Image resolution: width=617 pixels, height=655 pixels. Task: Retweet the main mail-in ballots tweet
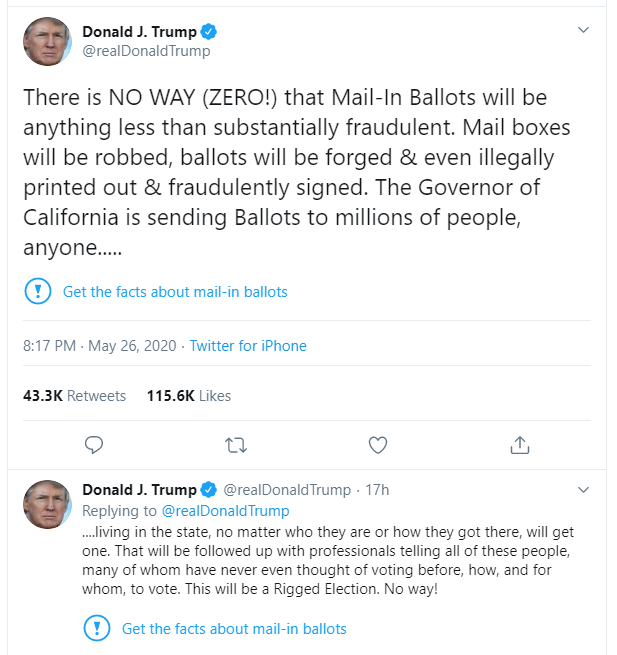click(x=235, y=443)
